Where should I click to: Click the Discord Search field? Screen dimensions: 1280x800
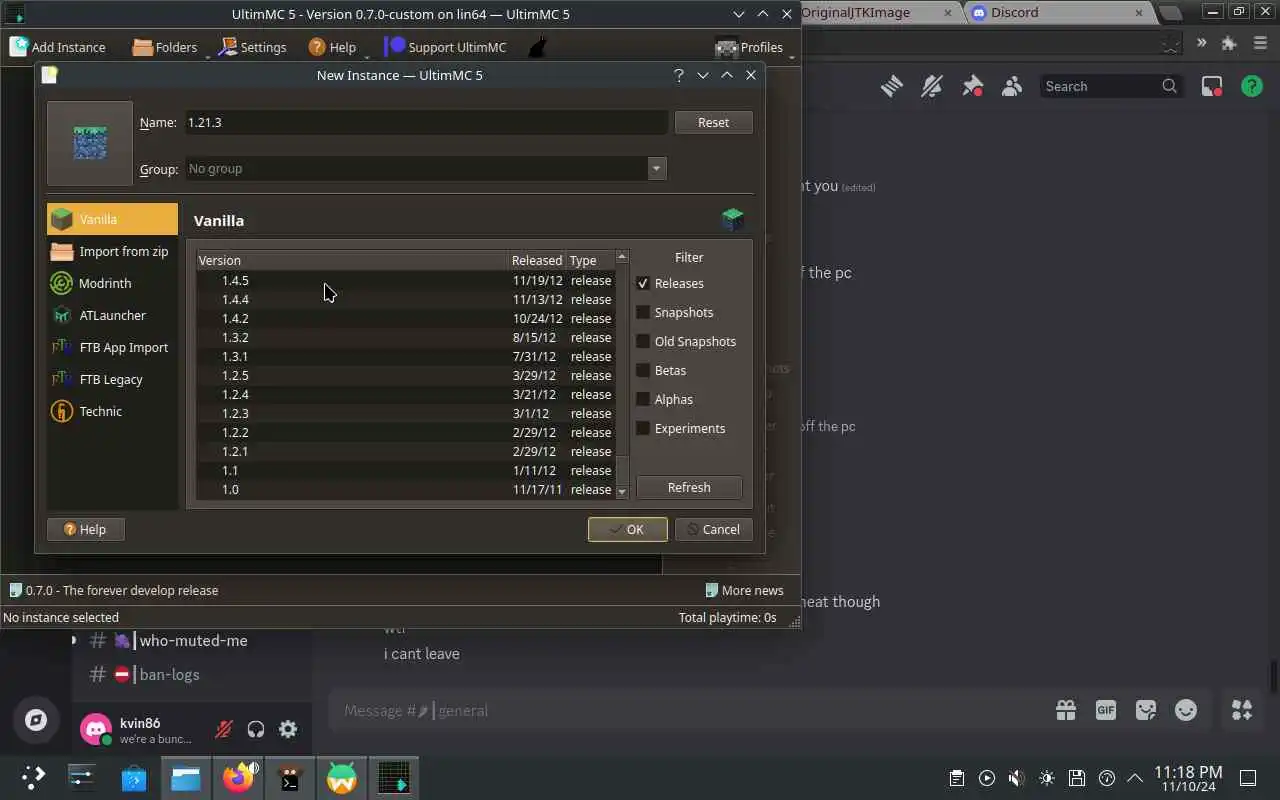(x=1111, y=87)
